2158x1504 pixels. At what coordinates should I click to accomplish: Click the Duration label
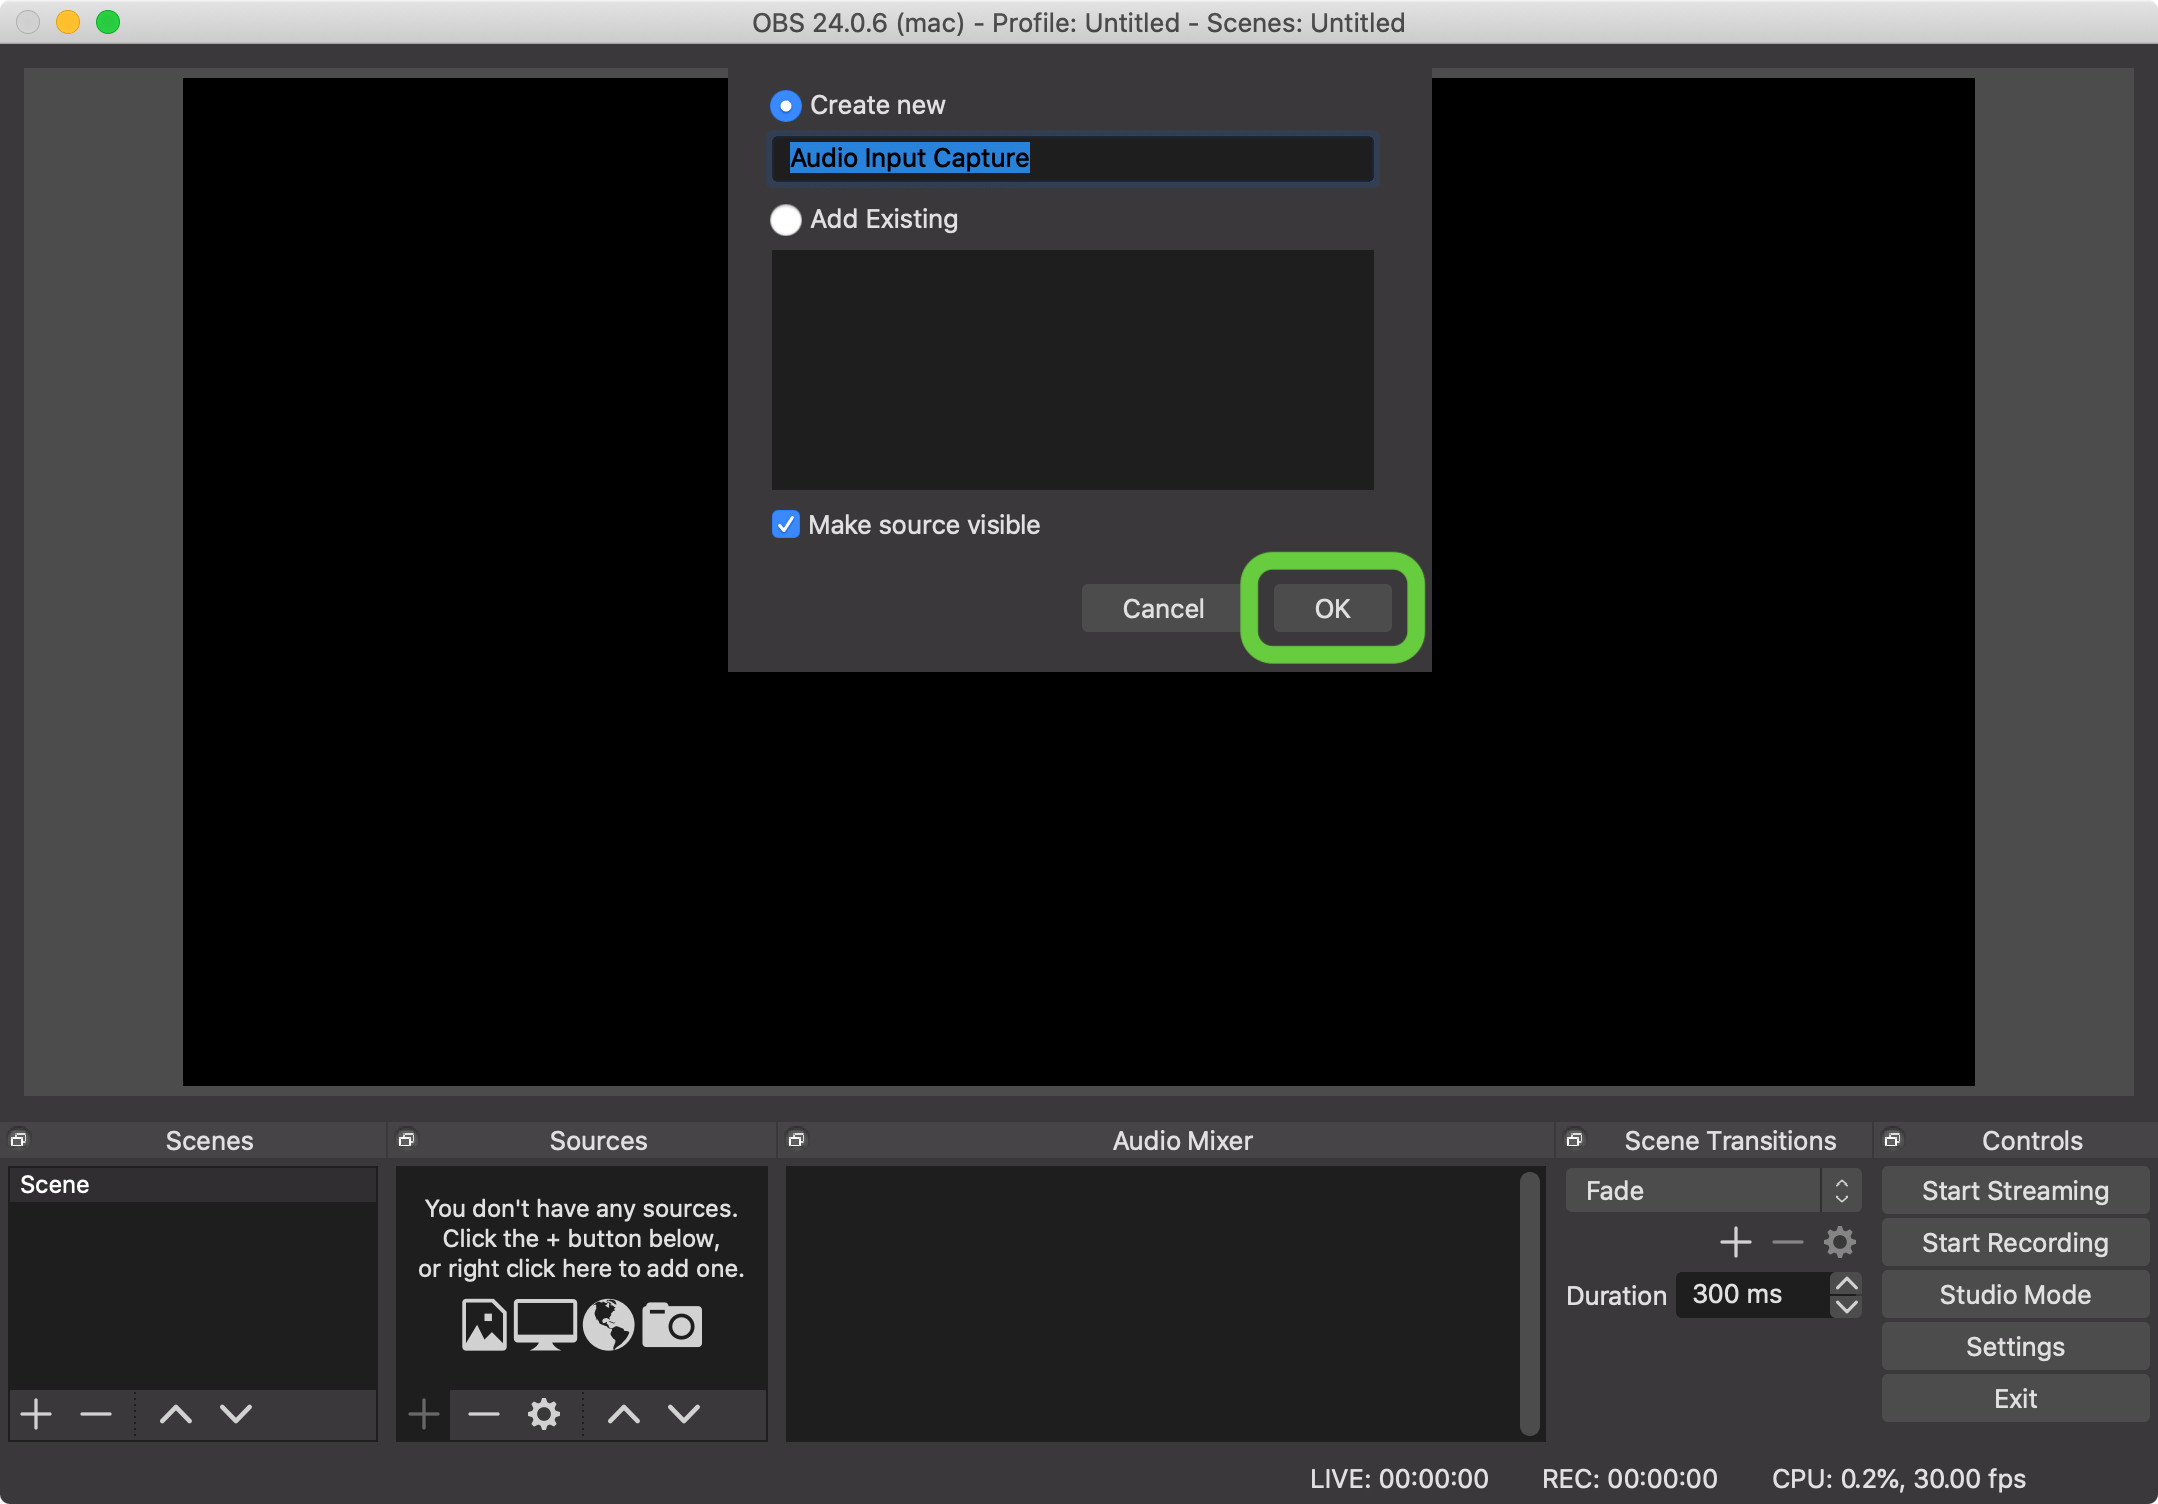pos(1616,1295)
